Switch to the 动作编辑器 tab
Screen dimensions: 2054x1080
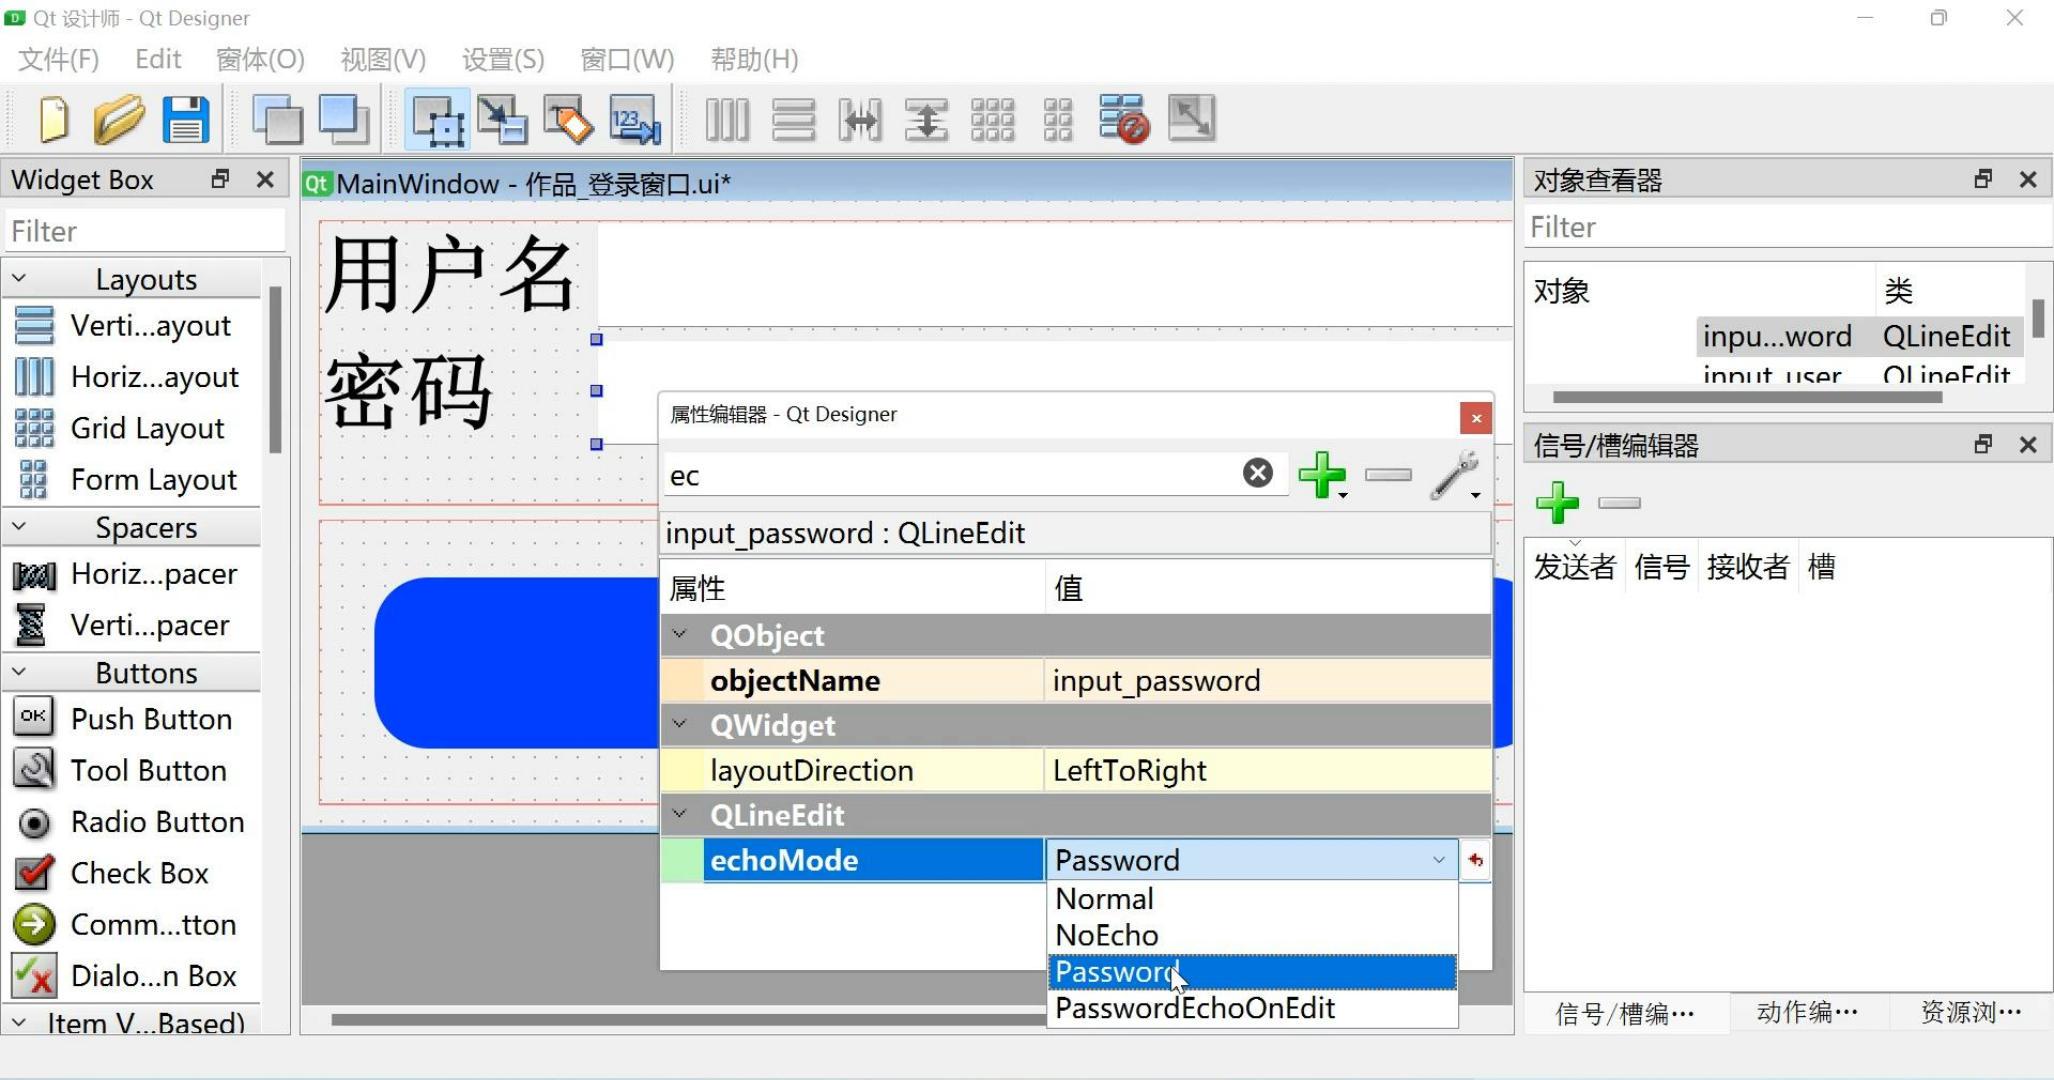(1806, 1013)
